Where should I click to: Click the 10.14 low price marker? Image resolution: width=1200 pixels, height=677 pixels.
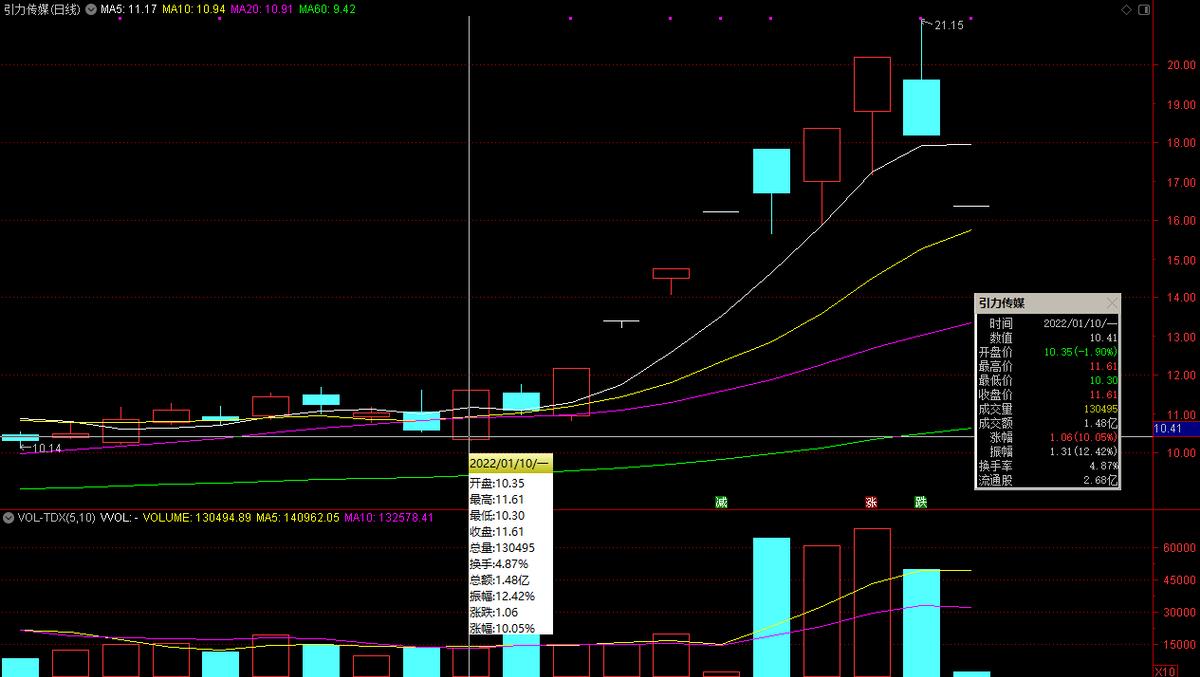tap(45, 449)
